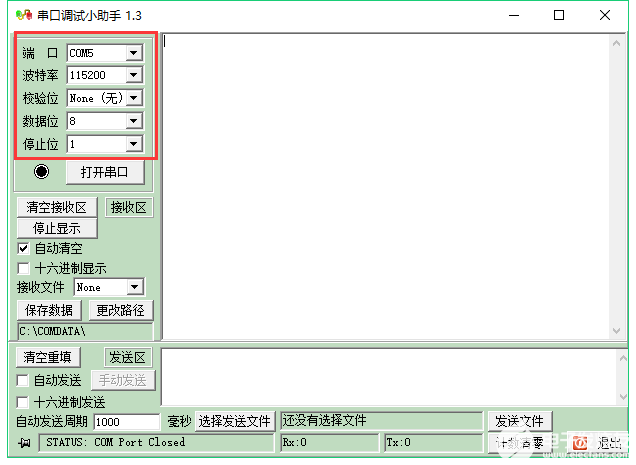Open the 数据位 8 dropdown
The width and height of the screenshot is (636, 465).
(x=133, y=121)
